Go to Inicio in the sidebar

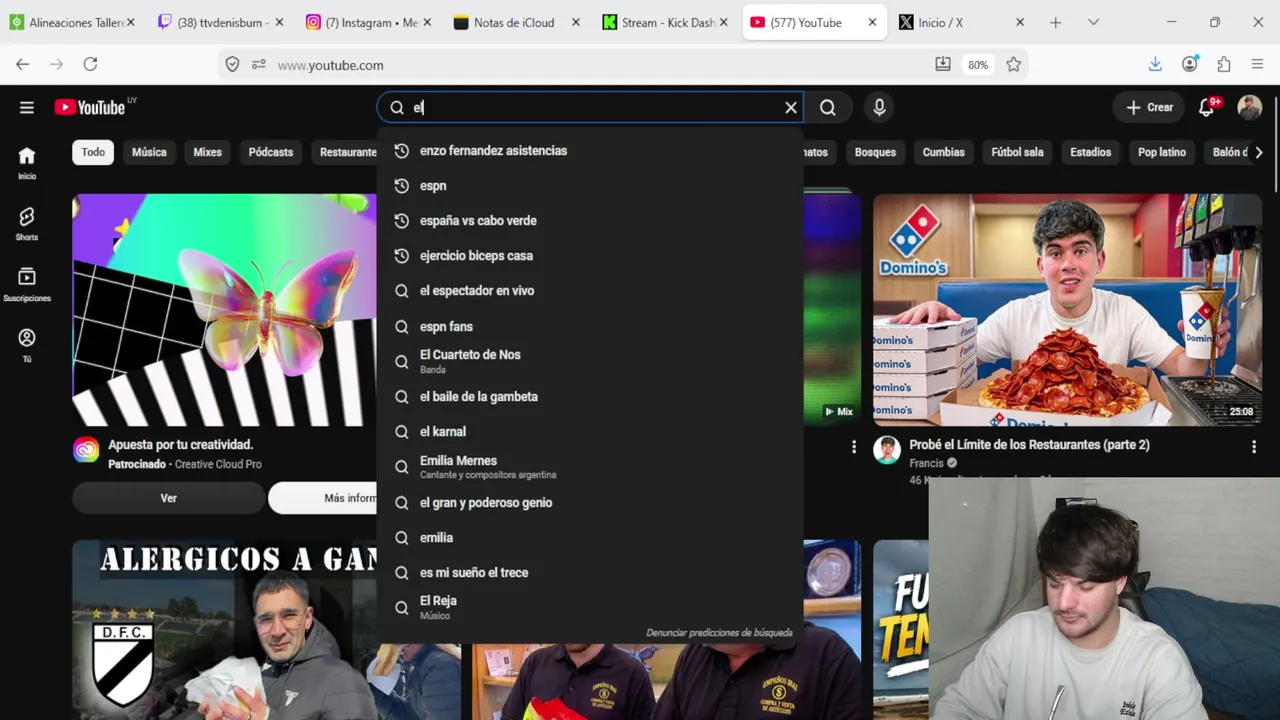tap(27, 163)
